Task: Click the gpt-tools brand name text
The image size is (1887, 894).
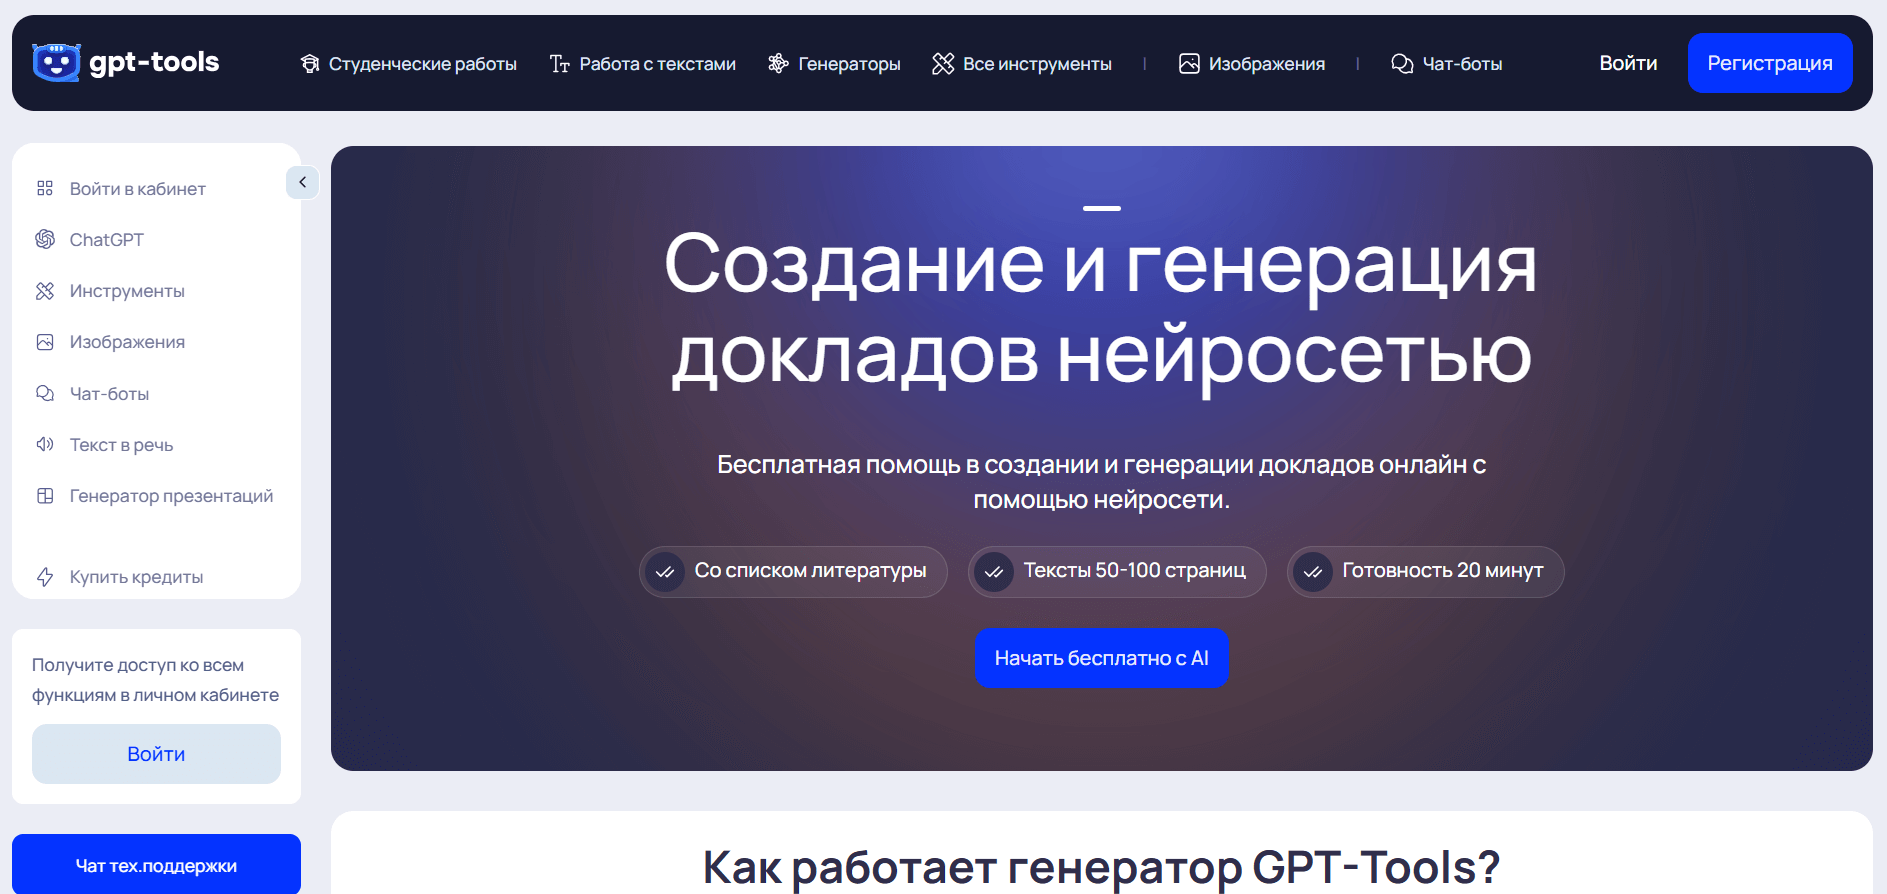Action: pyautogui.click(x=154, y=62)
